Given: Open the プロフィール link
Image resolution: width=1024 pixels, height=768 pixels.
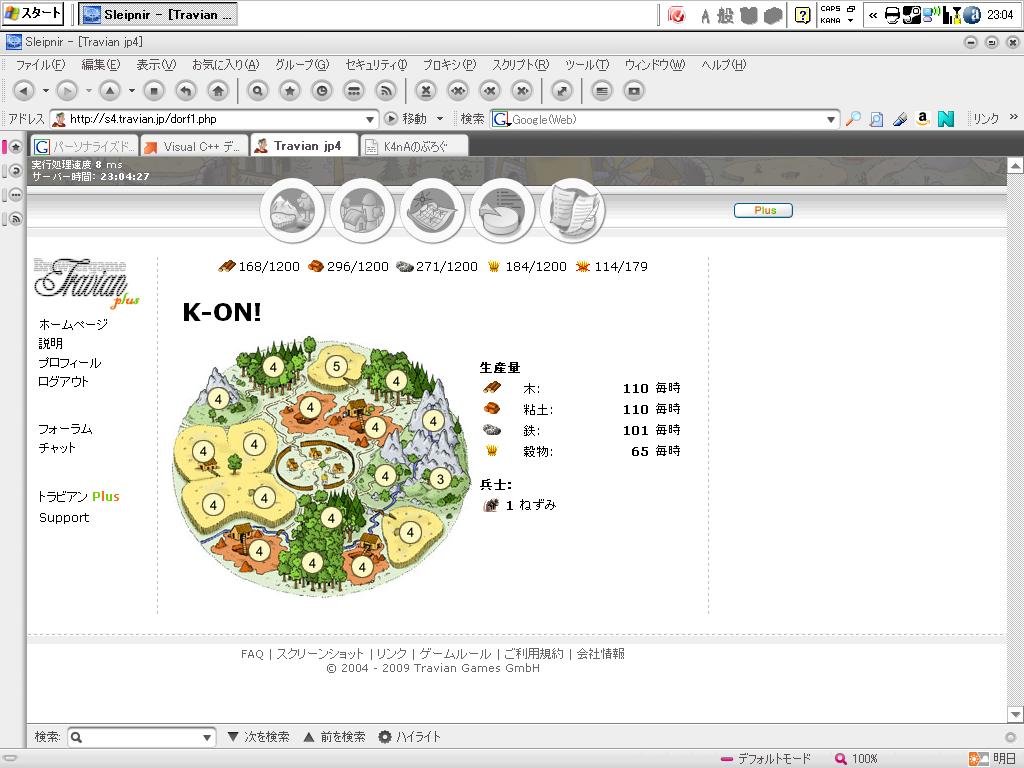Looking at the screenshot, I should point(69,362).
